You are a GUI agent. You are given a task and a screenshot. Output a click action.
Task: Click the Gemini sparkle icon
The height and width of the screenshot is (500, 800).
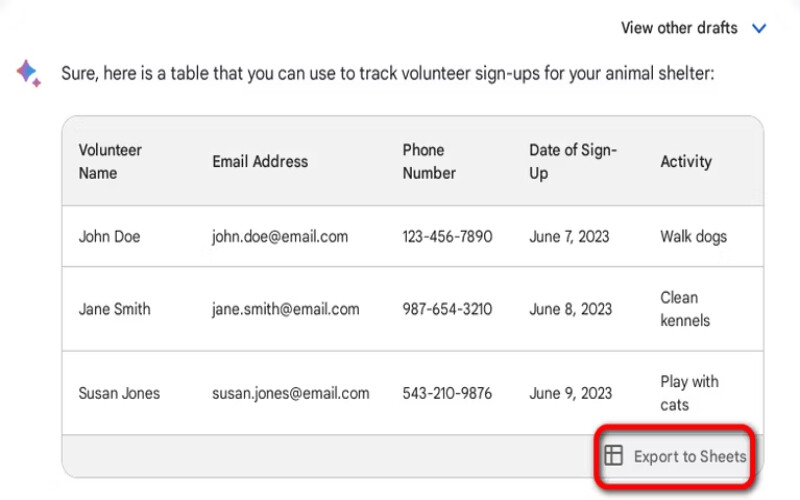tap(28, 72)
